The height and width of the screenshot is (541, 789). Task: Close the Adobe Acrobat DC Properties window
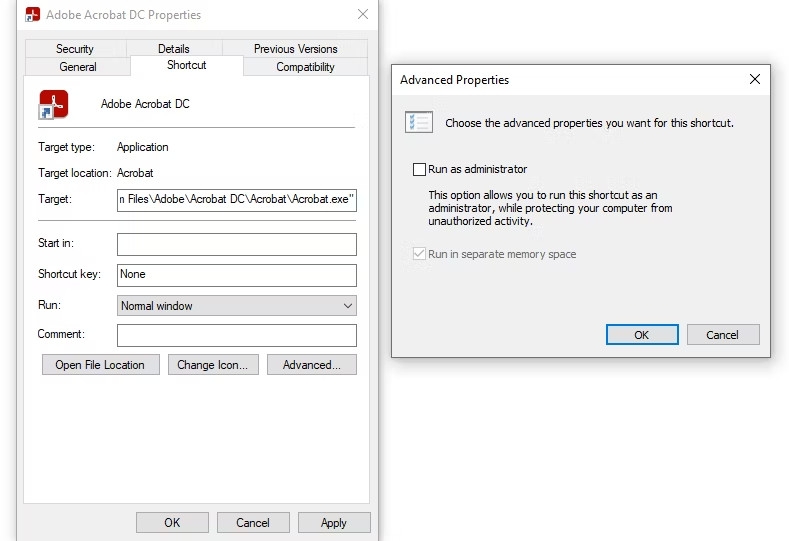[362, 15]
